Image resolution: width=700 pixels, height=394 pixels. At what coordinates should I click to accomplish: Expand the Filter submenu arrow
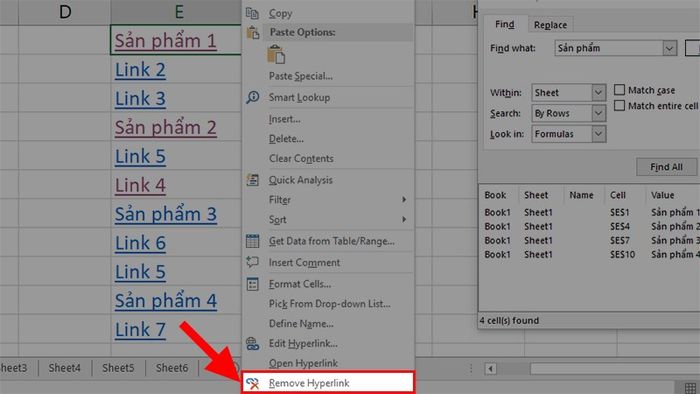[404, 199]
